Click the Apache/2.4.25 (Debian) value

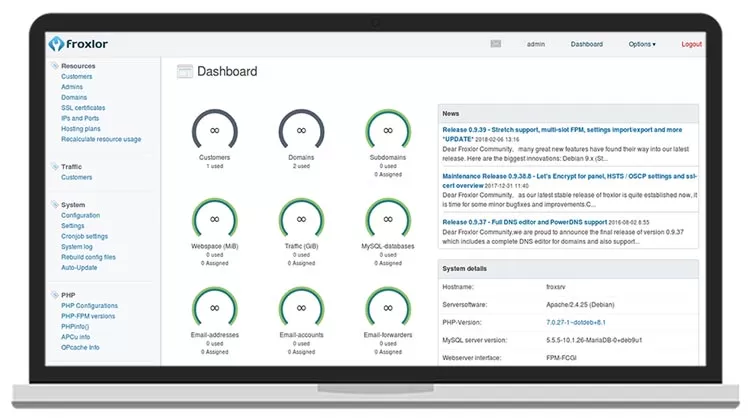click(580, 305)
